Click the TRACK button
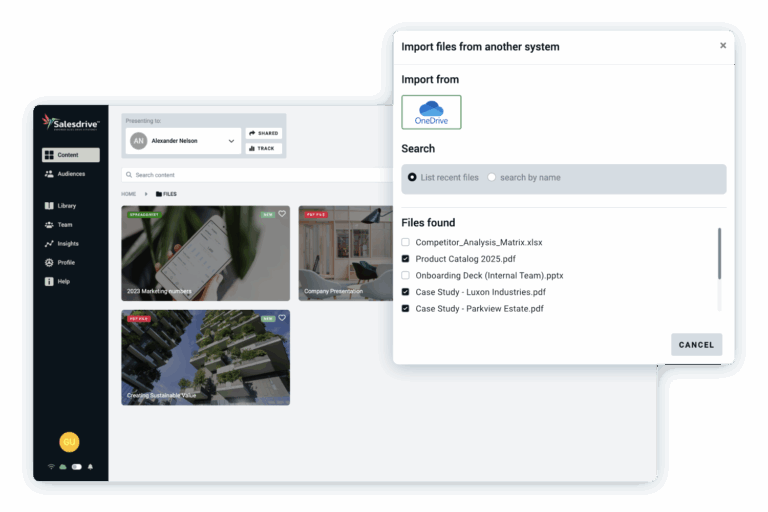 (264, 148)
